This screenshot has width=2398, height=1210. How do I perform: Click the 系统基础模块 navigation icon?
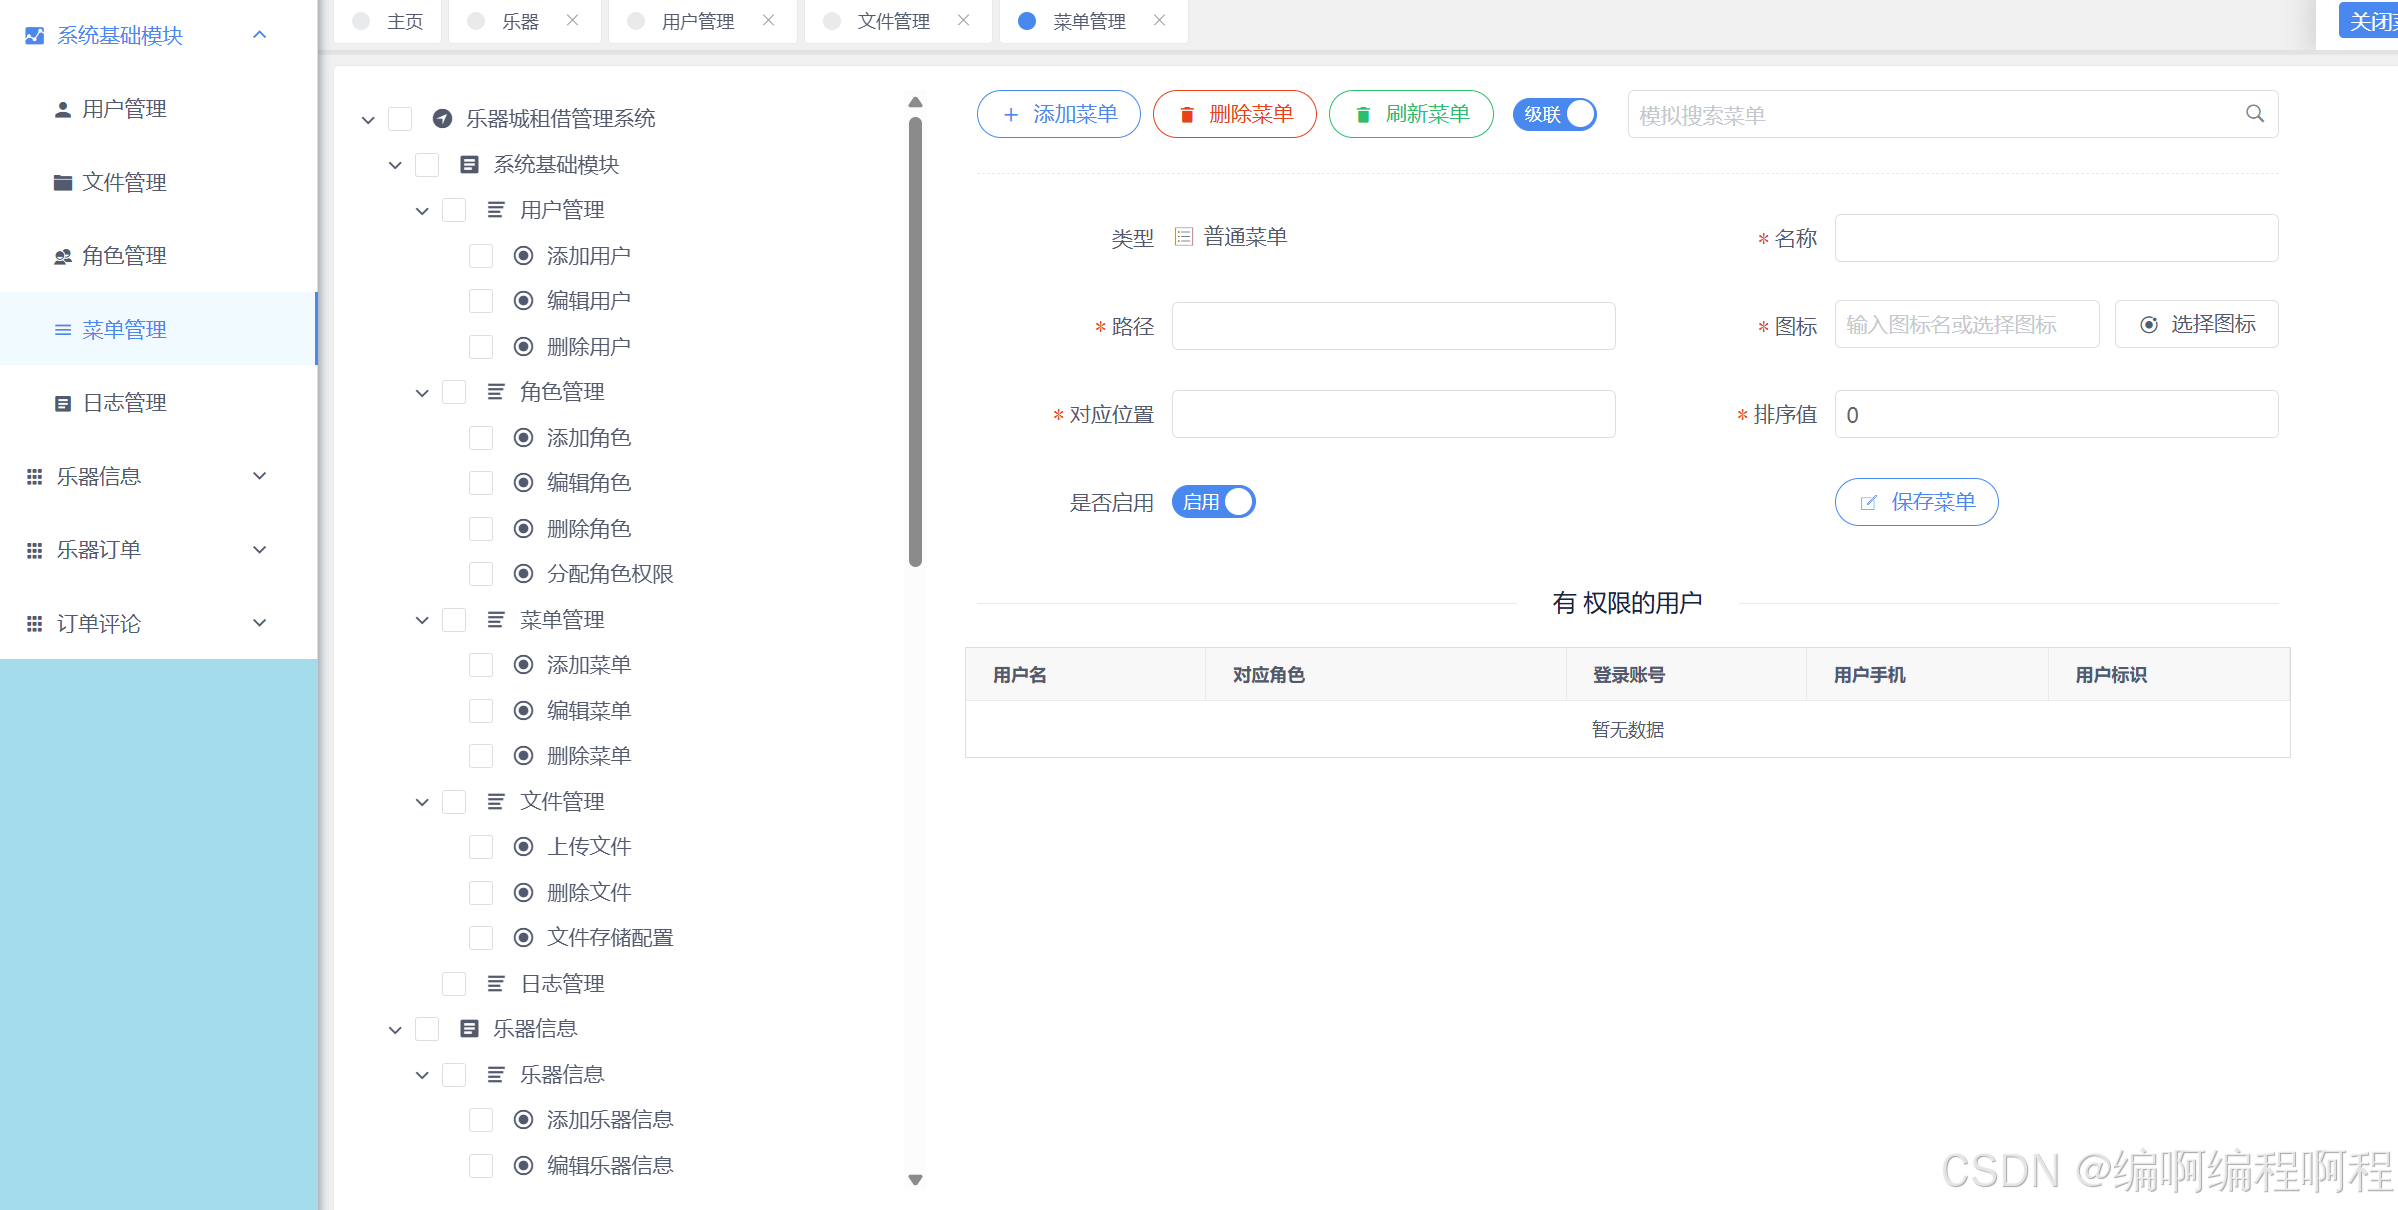[x=34, y=35]
